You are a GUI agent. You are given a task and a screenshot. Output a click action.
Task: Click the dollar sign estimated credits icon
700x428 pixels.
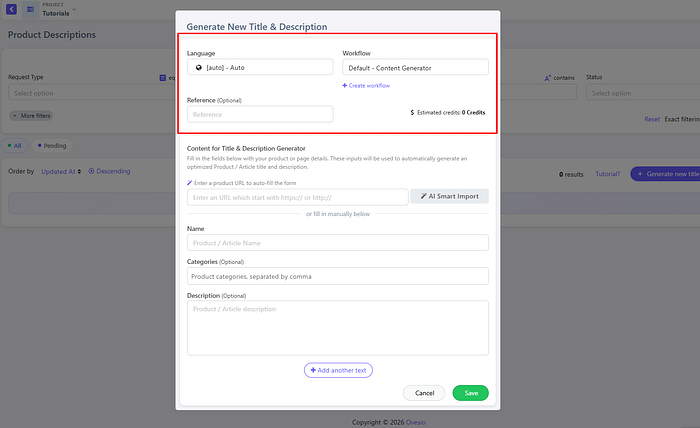412,113
